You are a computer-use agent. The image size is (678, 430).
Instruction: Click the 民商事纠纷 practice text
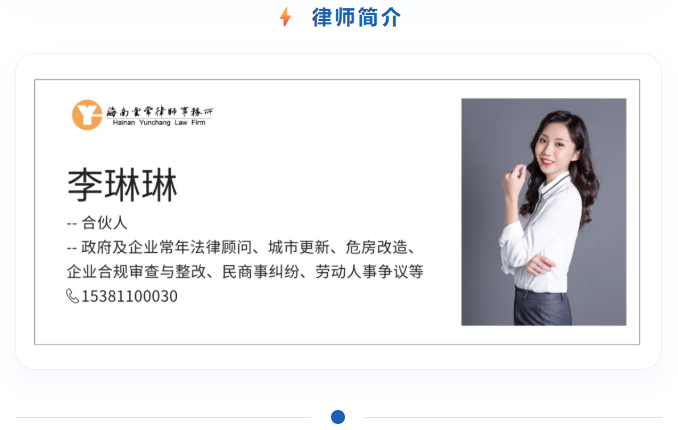click(260, 272)
